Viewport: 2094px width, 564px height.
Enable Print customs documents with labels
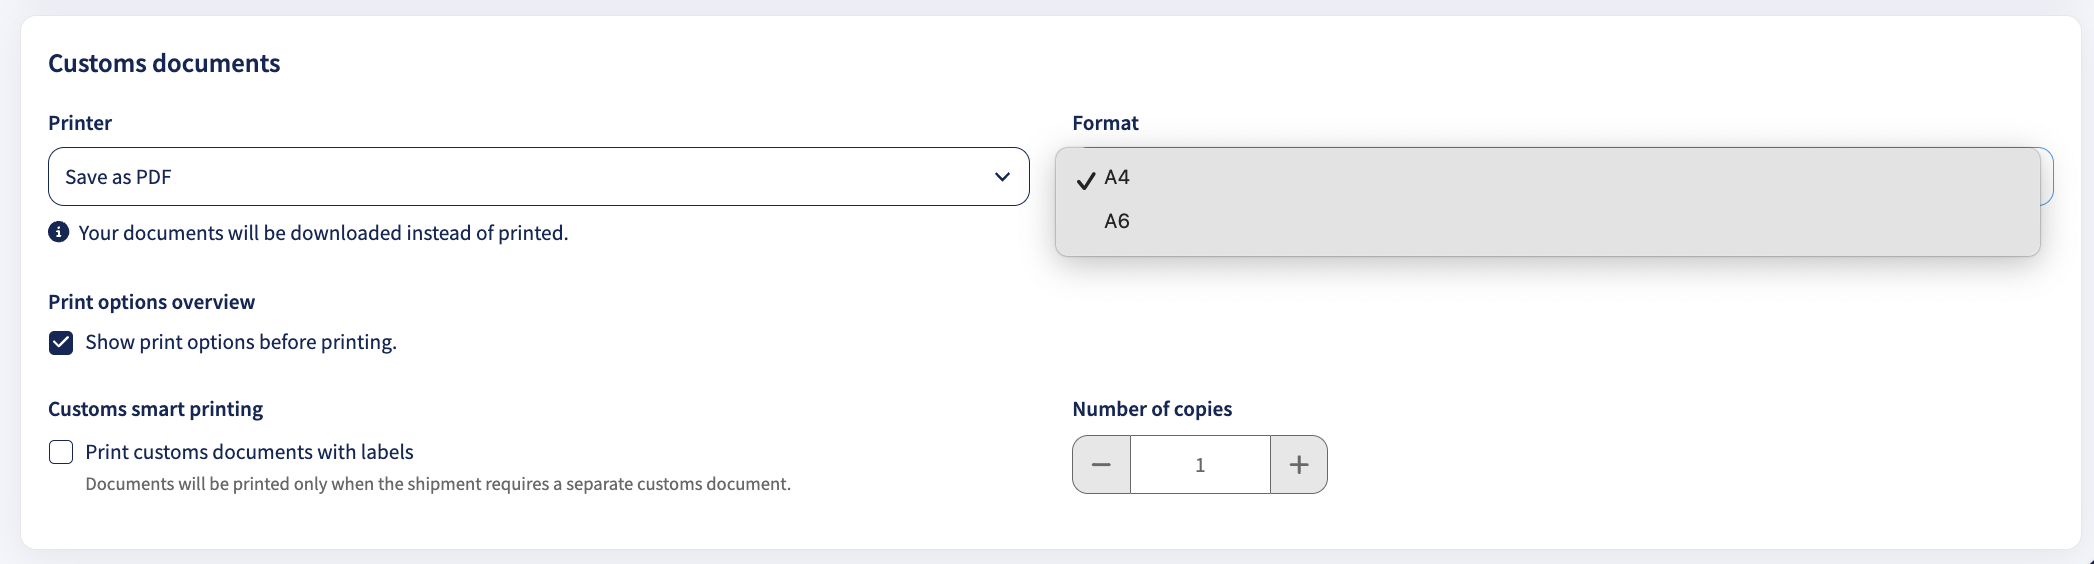[x=61, y=452]
